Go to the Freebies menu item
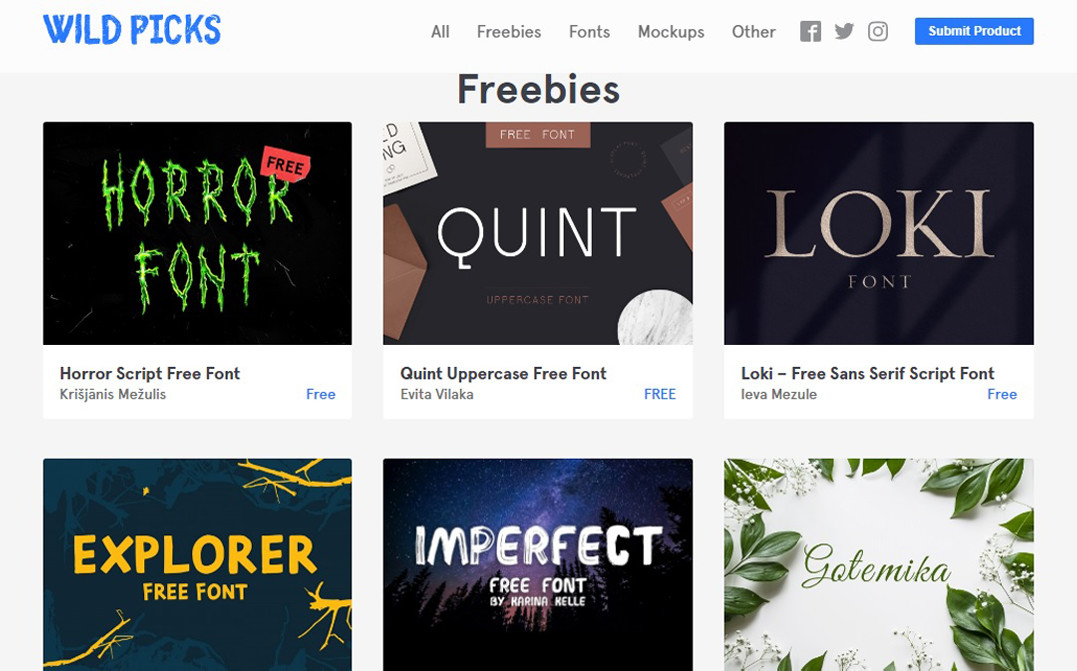This screenshot has height=671, width=1077. [509, 32]
